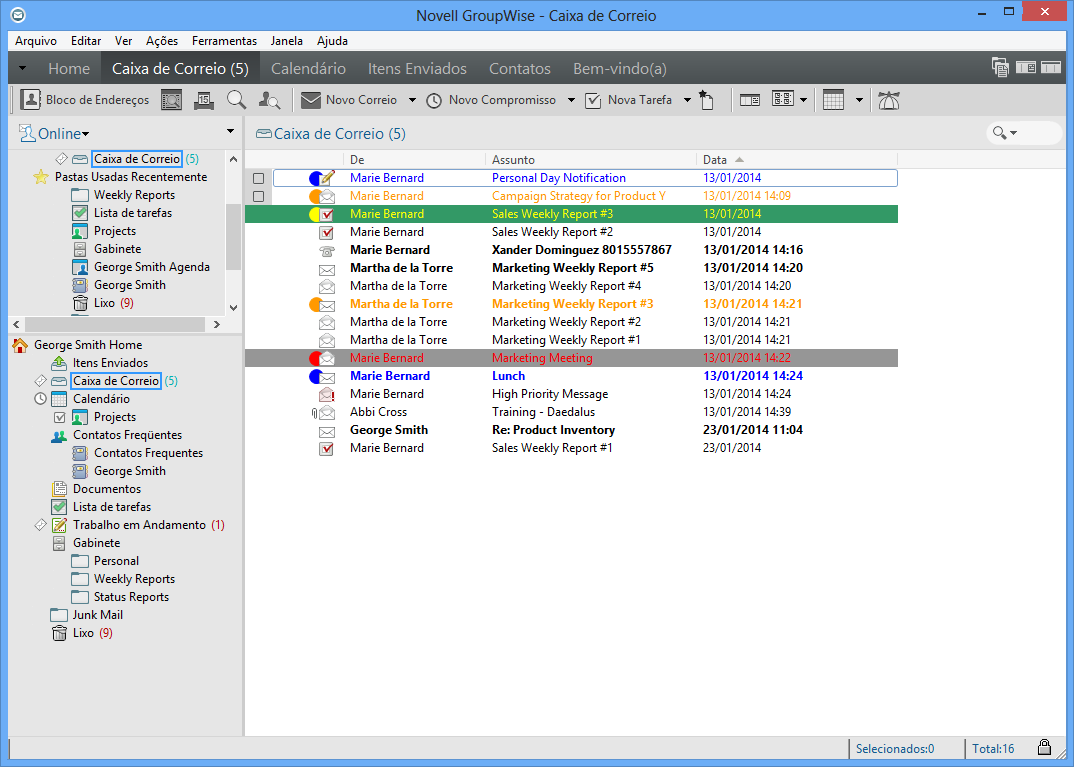1074x767 pixels.
Task: Open the Ferramentas menu
Action: tap(224, 40)
